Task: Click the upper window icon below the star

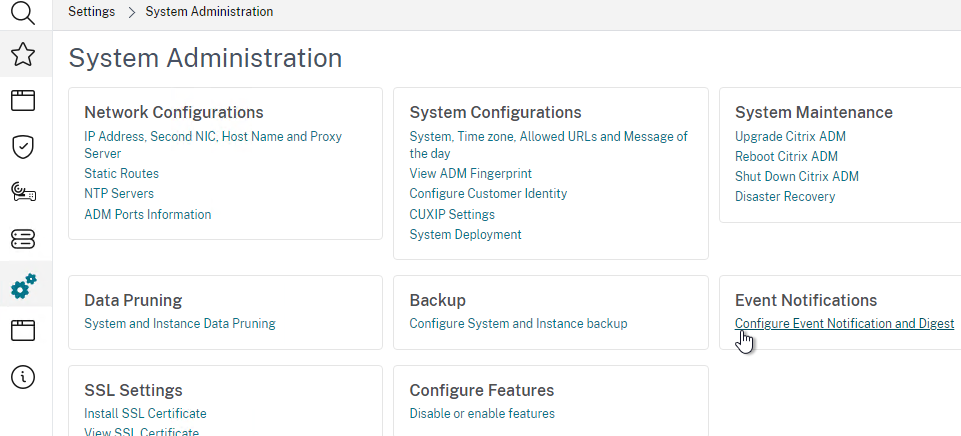Action: (x=23, y=100)
